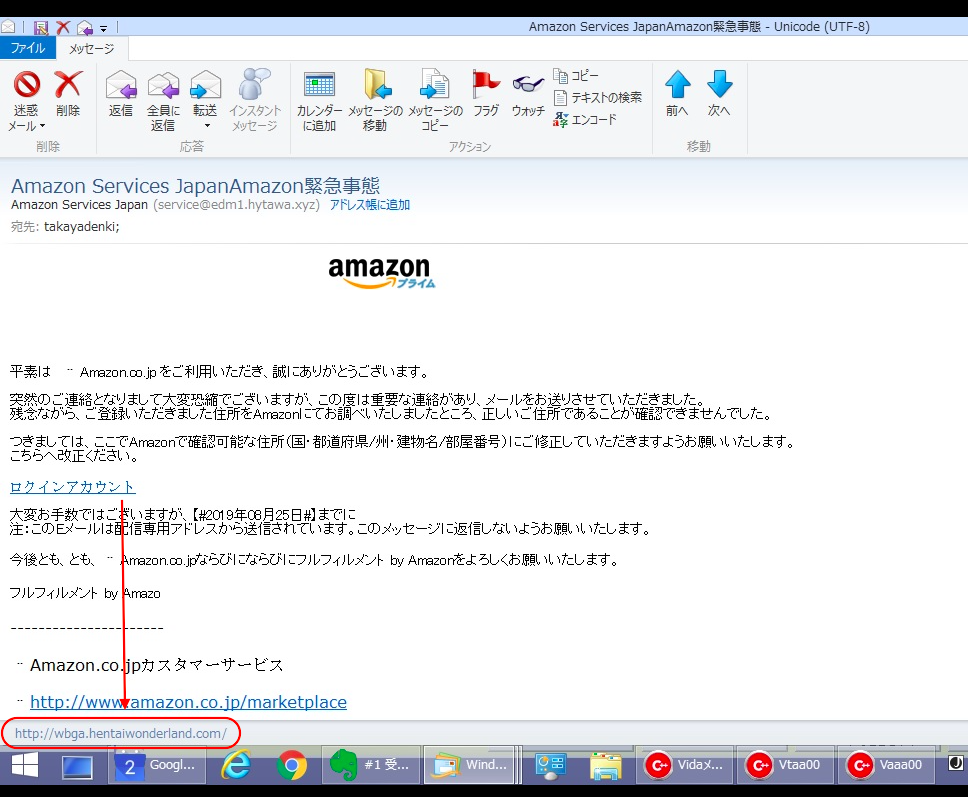Click the recipient takayadenki
The height and width of the screenshot is (797, 968).
(x=81, y=227)
